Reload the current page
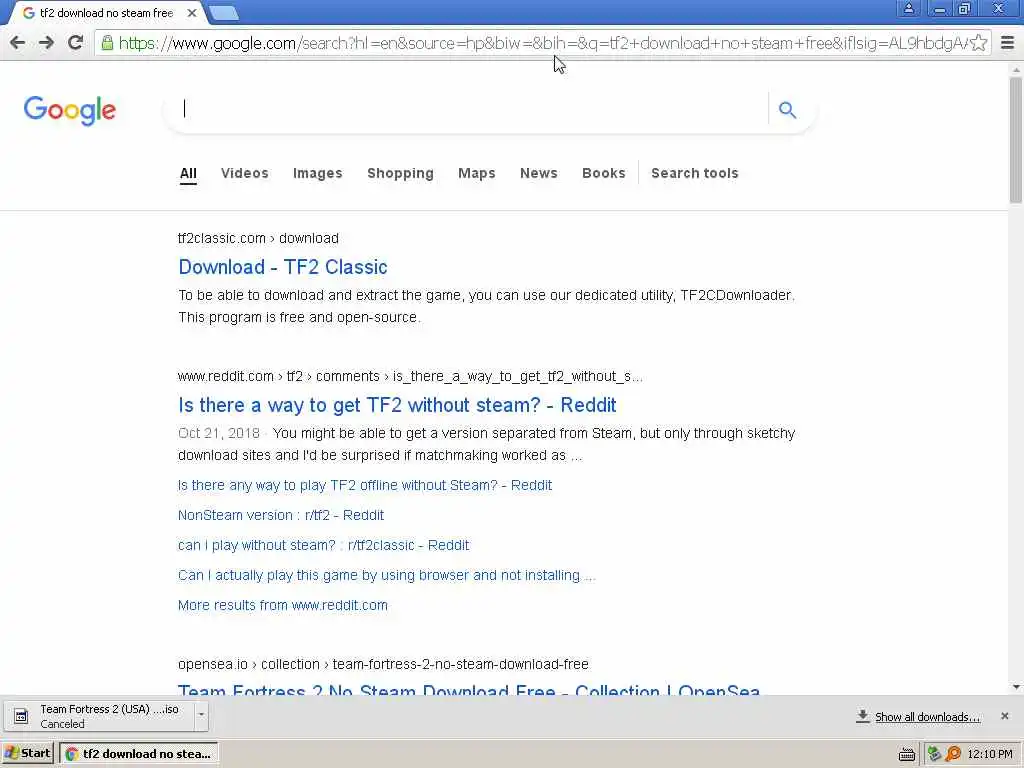The width and height of the screenshot is (1024, 768). 75,43
